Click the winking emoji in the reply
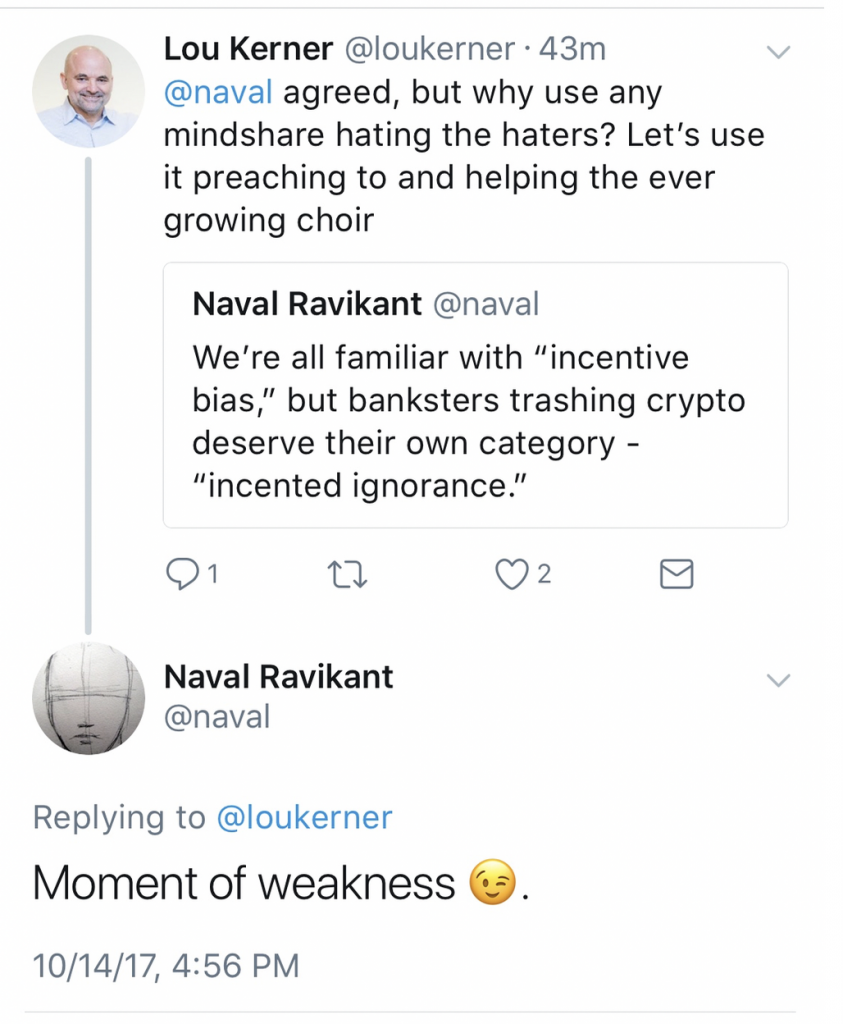The height and width of the screenshot is (1024, 843). tap(491, 884)
